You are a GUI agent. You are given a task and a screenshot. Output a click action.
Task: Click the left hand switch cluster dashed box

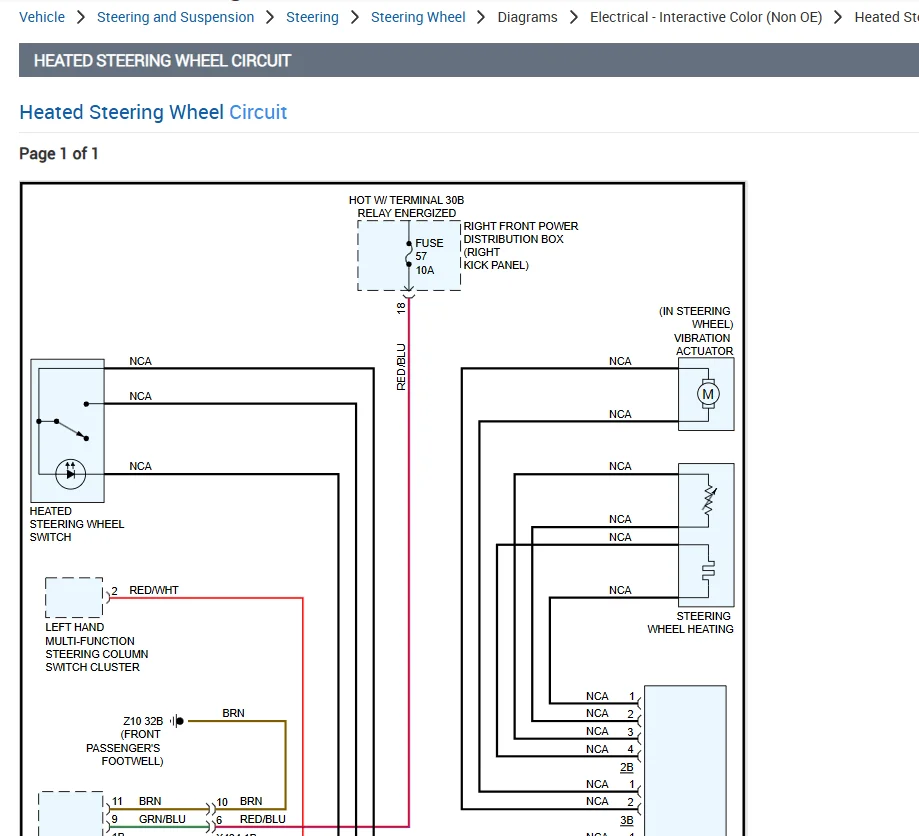click(x=74, y=597)
